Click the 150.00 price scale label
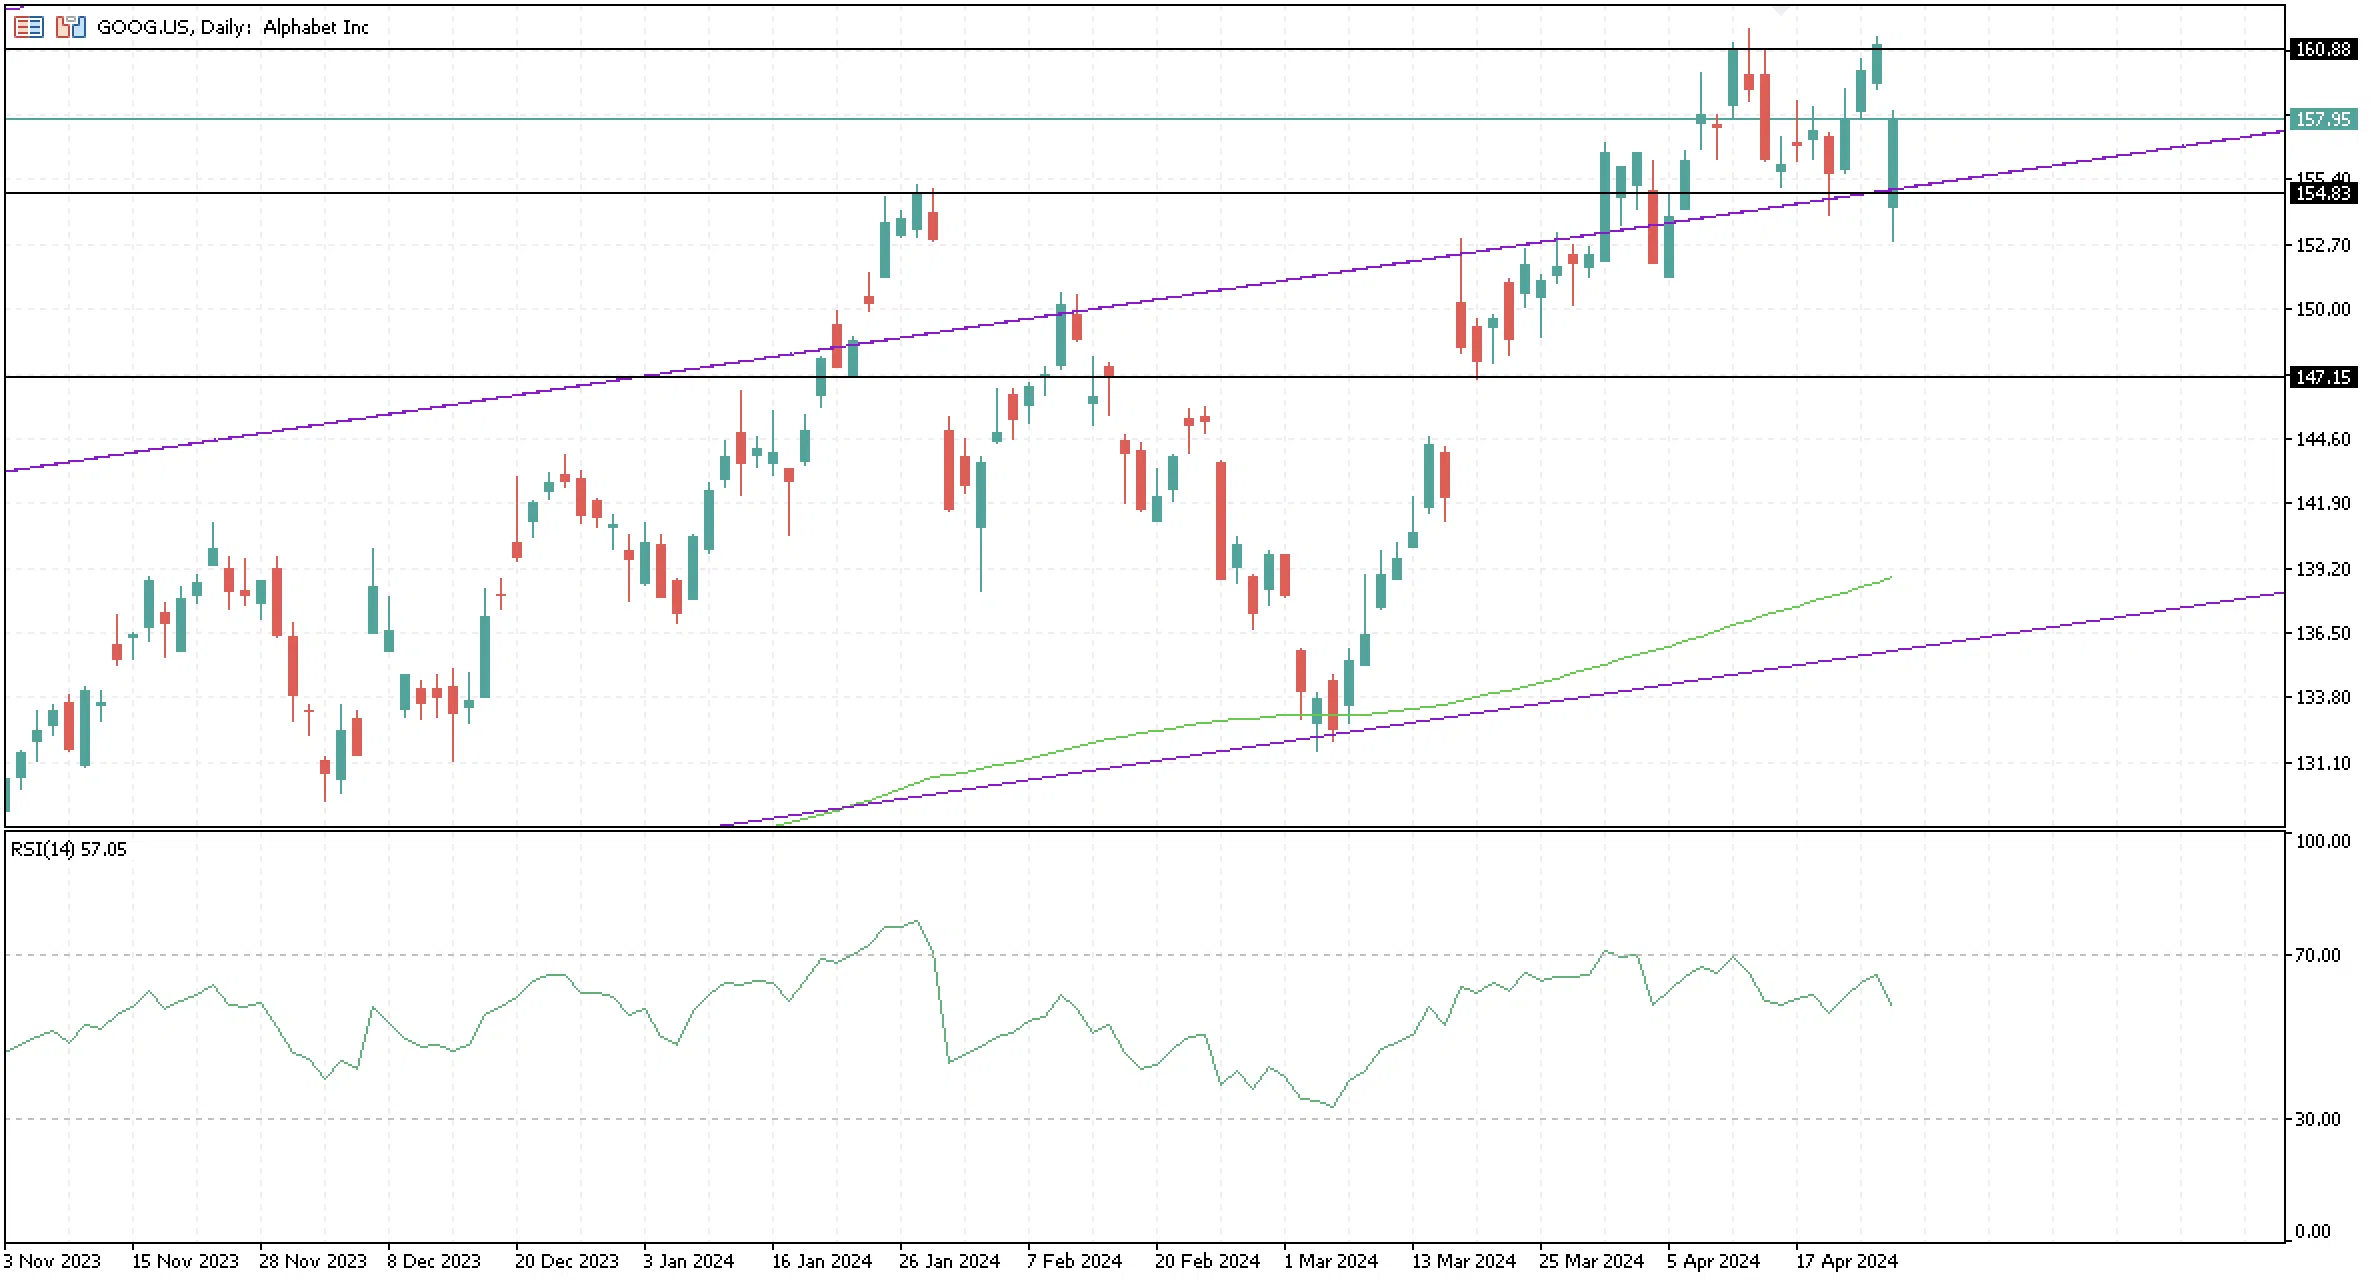This screenshot has width=2370, height=1280. [2322, 309]
